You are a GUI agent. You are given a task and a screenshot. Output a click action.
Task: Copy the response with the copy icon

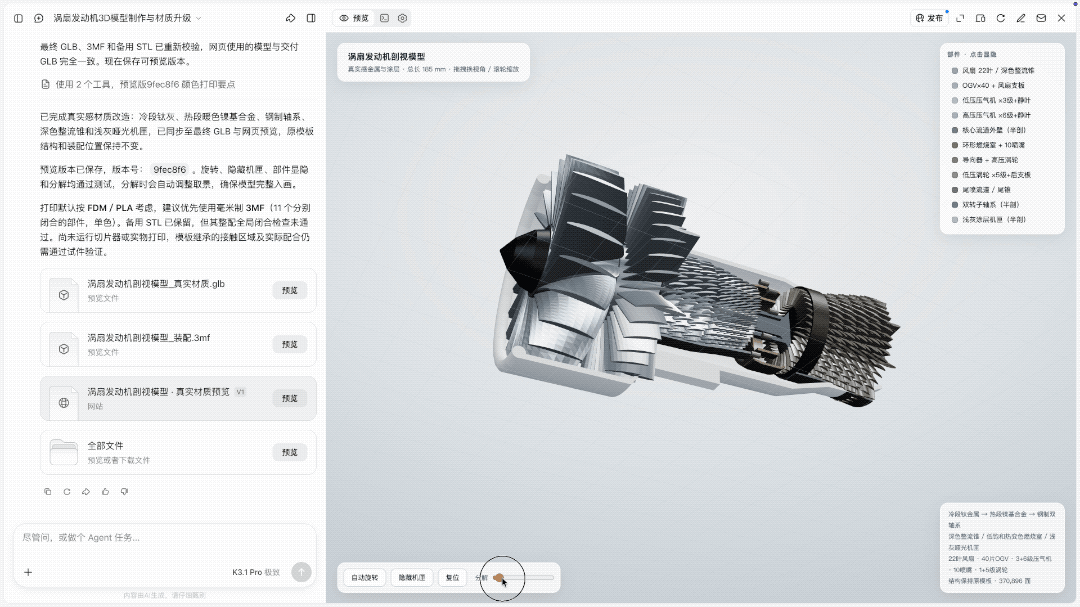[x=48, y=491]
